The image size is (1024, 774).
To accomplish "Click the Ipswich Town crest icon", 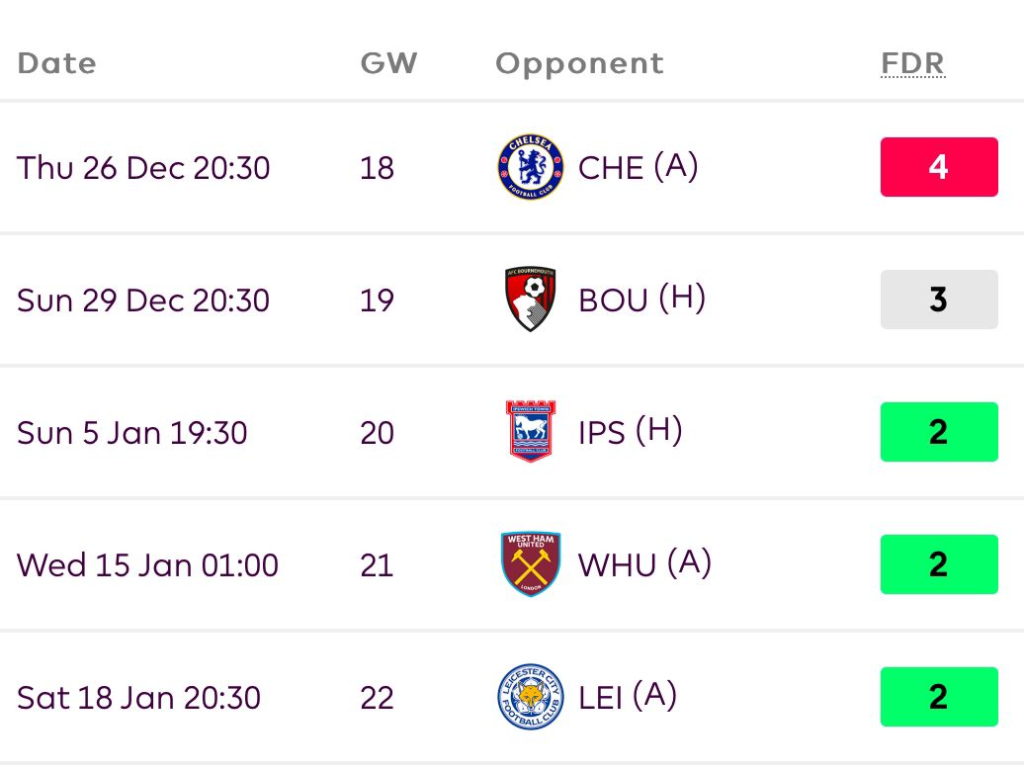I will 530,432.
